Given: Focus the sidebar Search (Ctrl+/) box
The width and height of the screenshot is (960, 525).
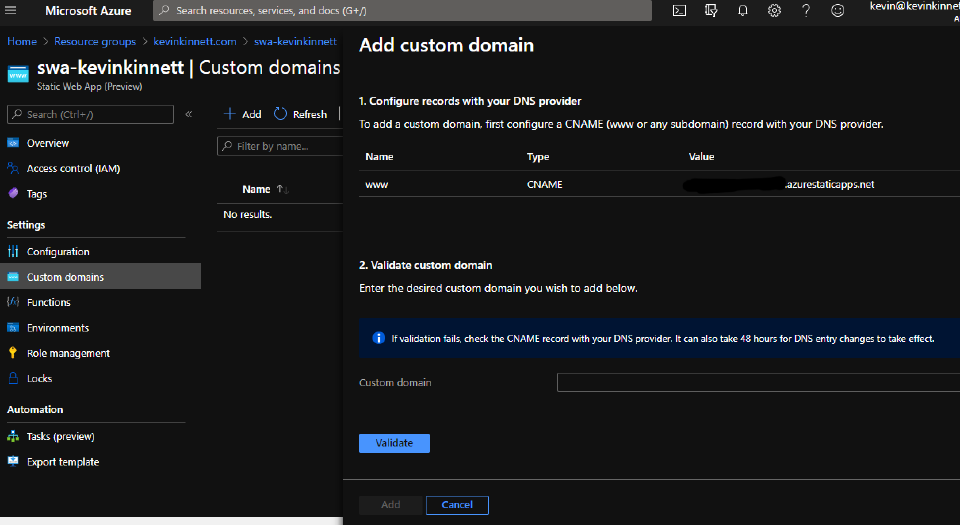Looking at the screenshot, I should tap(91, 114).
